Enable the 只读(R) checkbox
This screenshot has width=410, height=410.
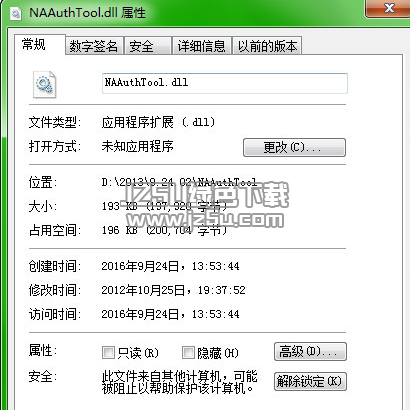[108, 353]
